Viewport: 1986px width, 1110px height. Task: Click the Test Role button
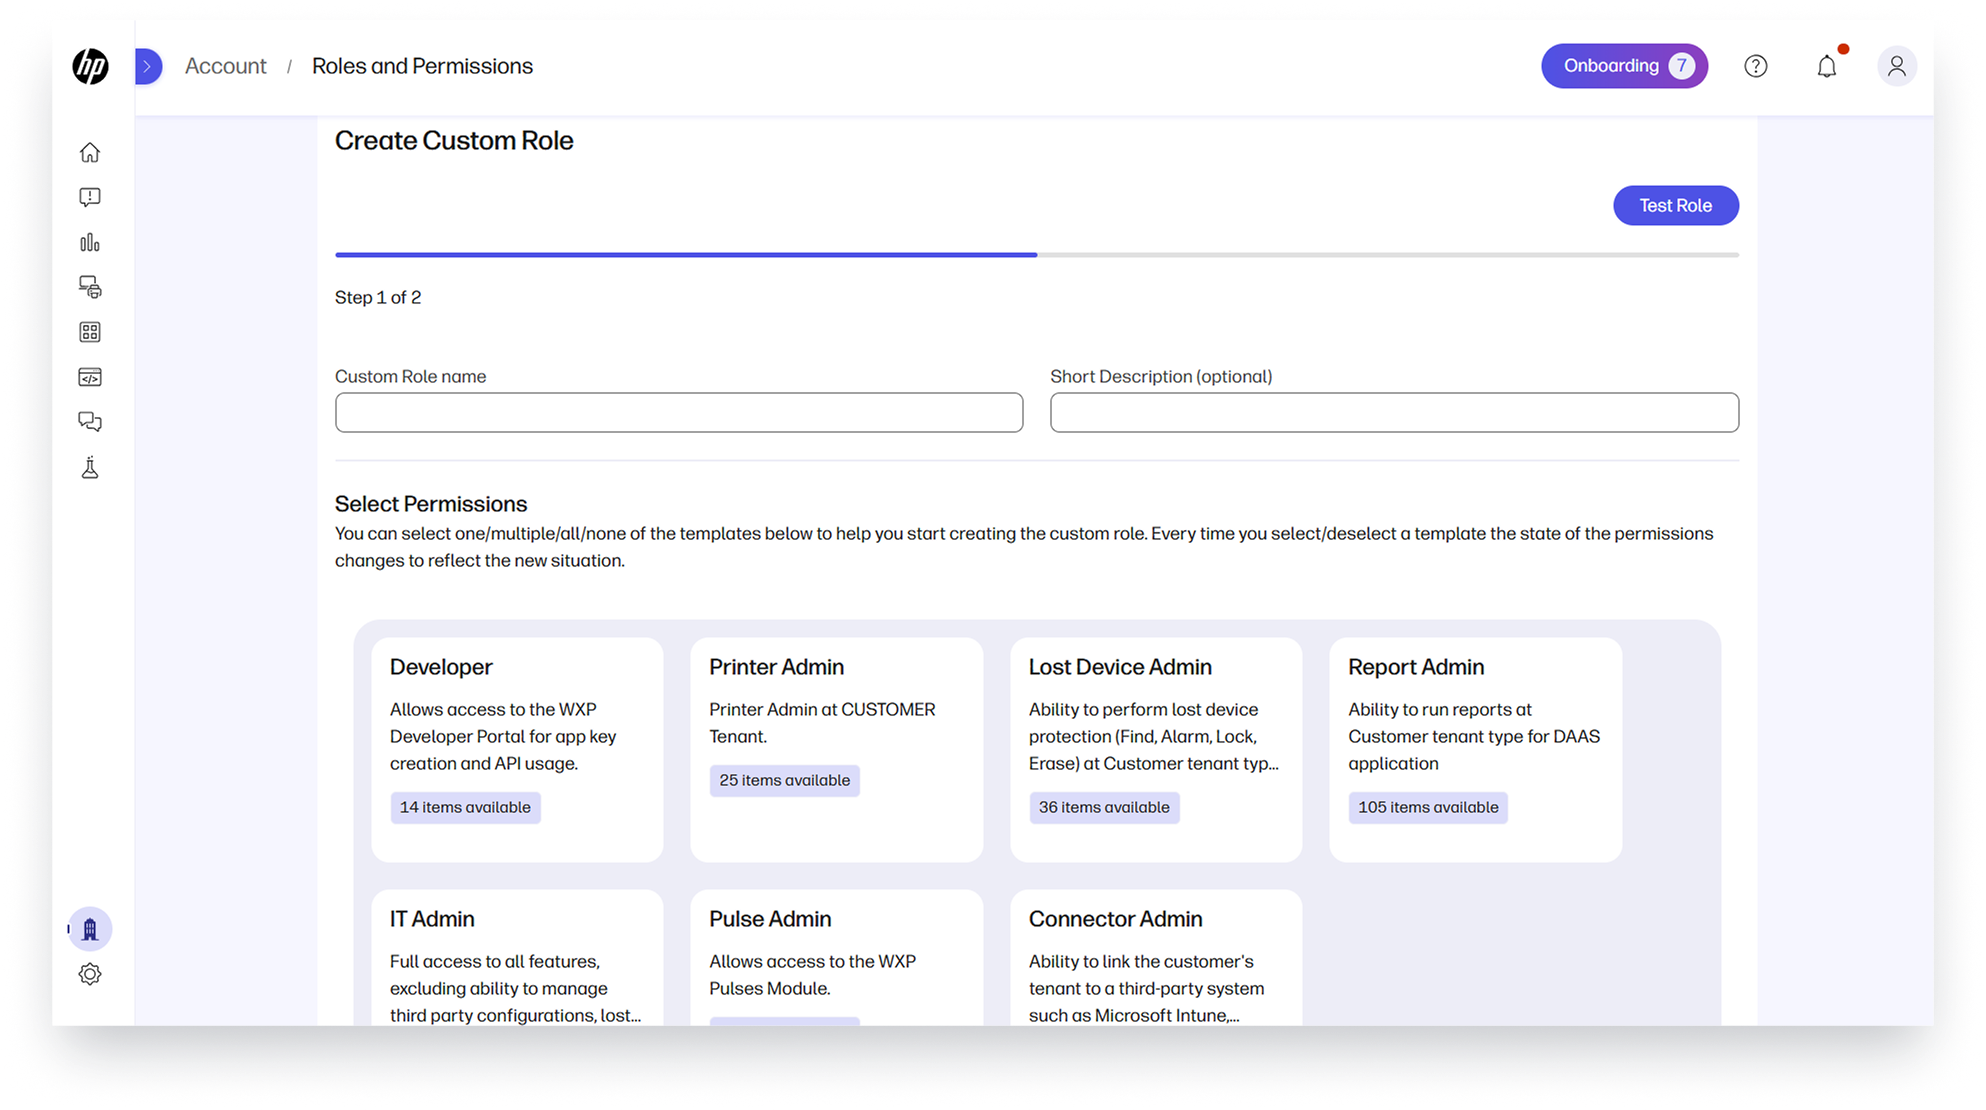coord(1675,205)
